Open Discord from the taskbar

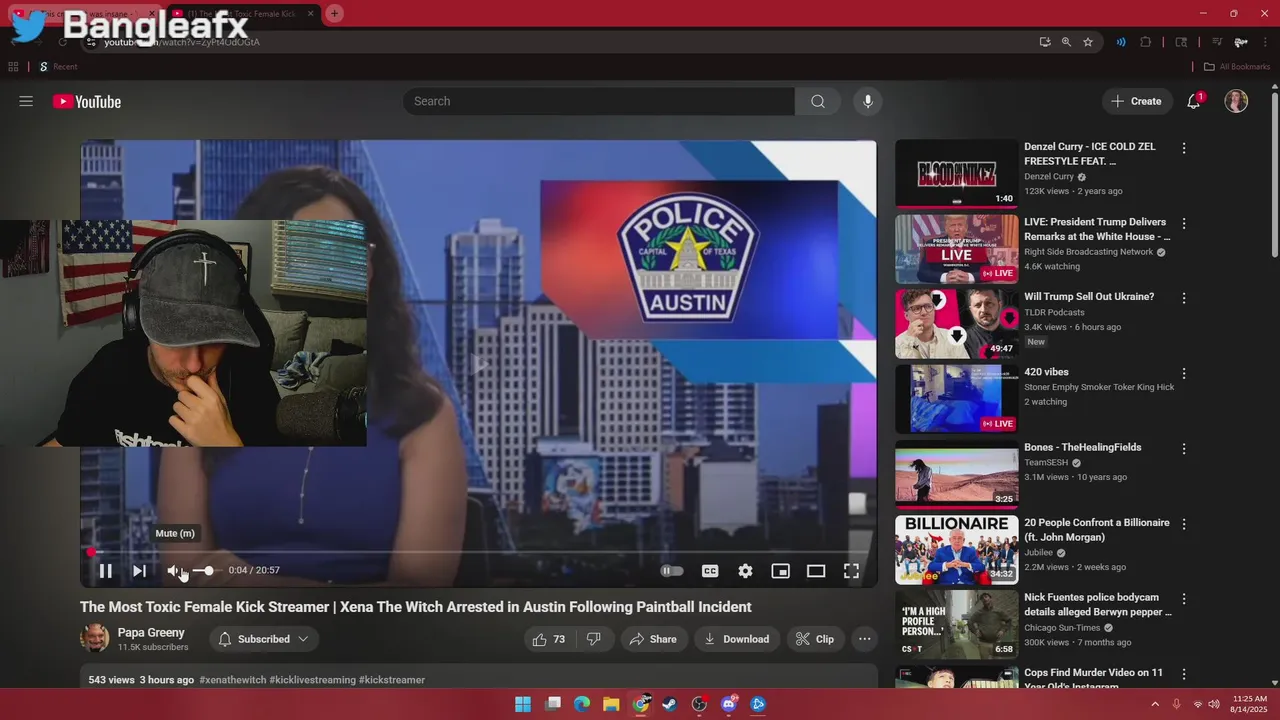pyautogui.click(x=729, y=704)
